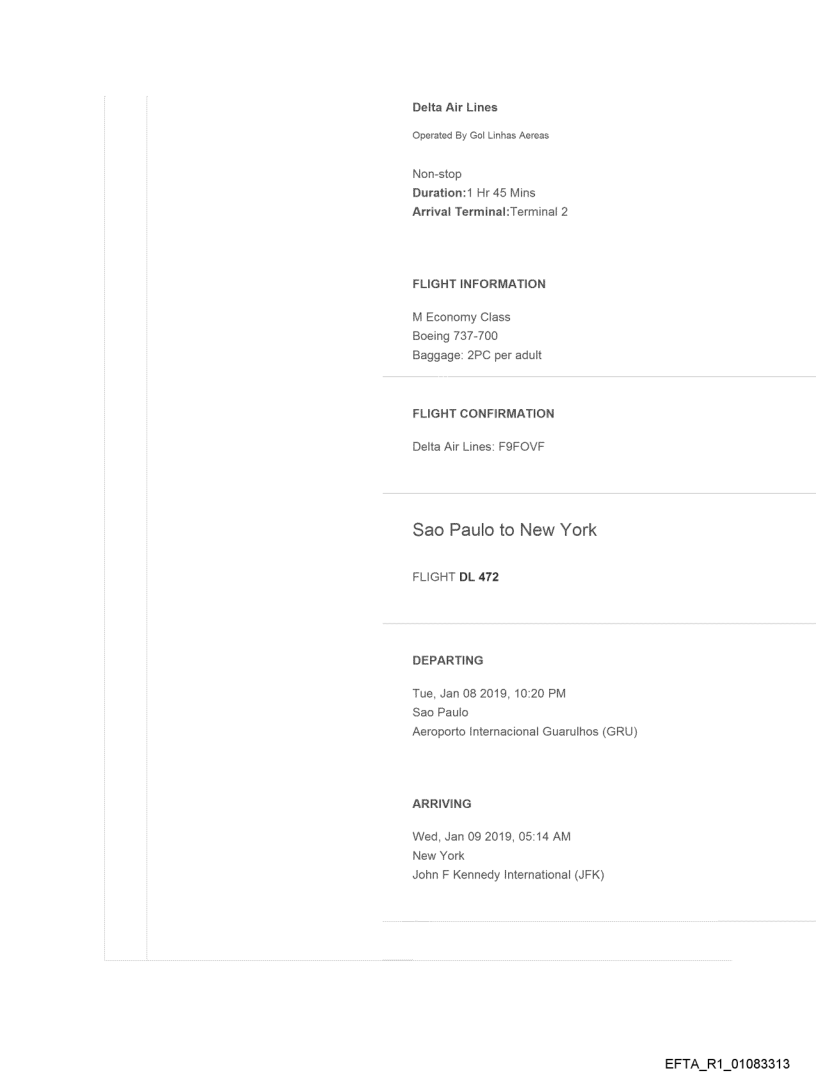This screenshot has width=816, height=1073.
Task: Click the FLIGHT INFORMATION section heading
Action: click(479, 284)
